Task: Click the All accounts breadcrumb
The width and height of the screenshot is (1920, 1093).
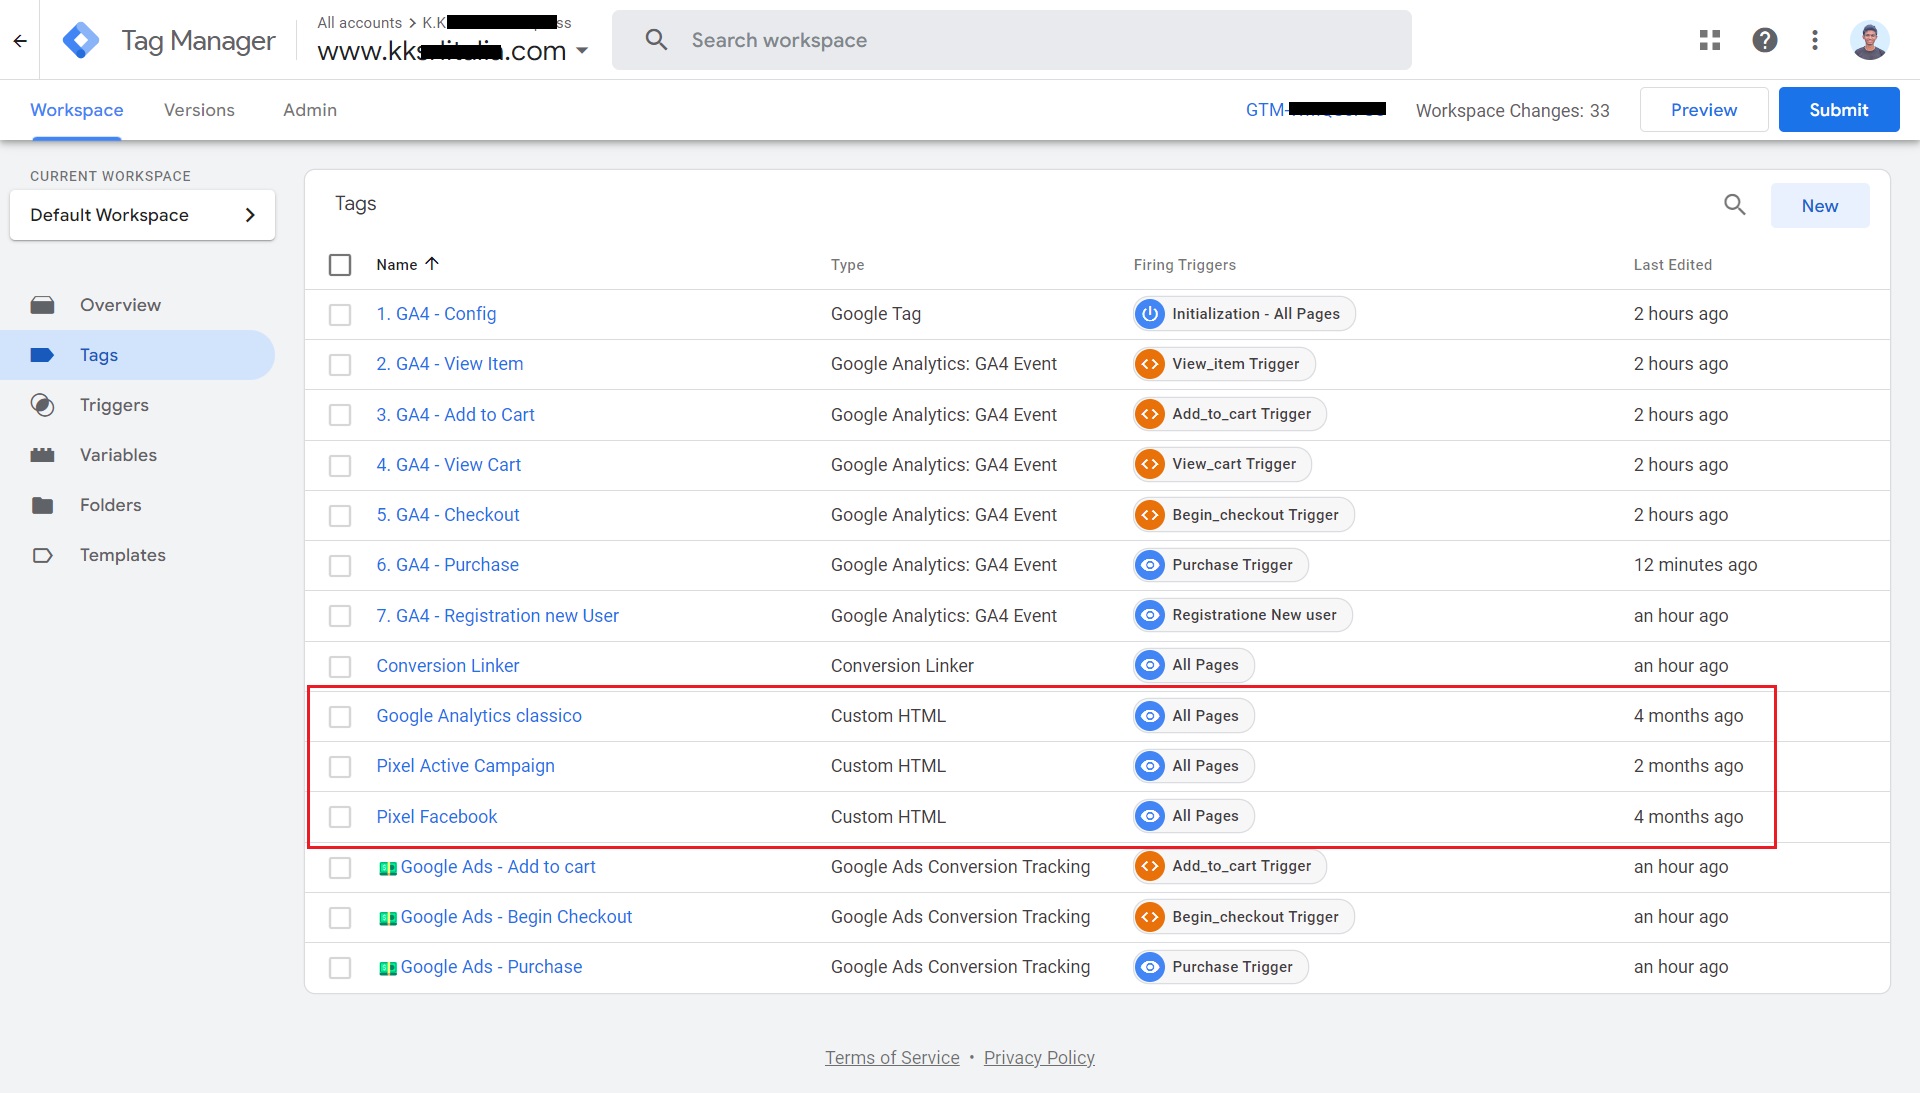Action: point(359,22)
